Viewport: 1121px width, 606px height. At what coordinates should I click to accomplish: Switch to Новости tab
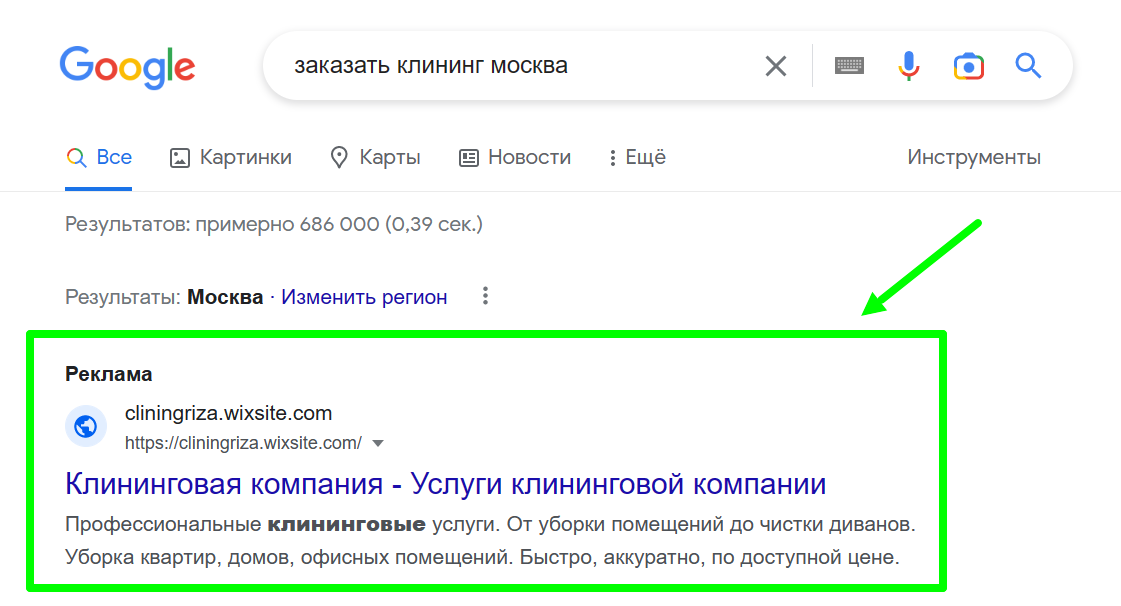(x=515, y=157)
